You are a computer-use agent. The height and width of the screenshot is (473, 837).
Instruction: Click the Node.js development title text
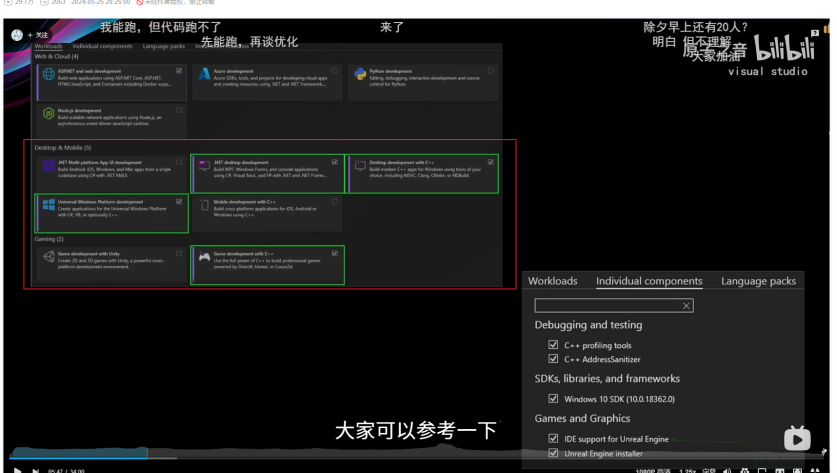coord(79,111)
